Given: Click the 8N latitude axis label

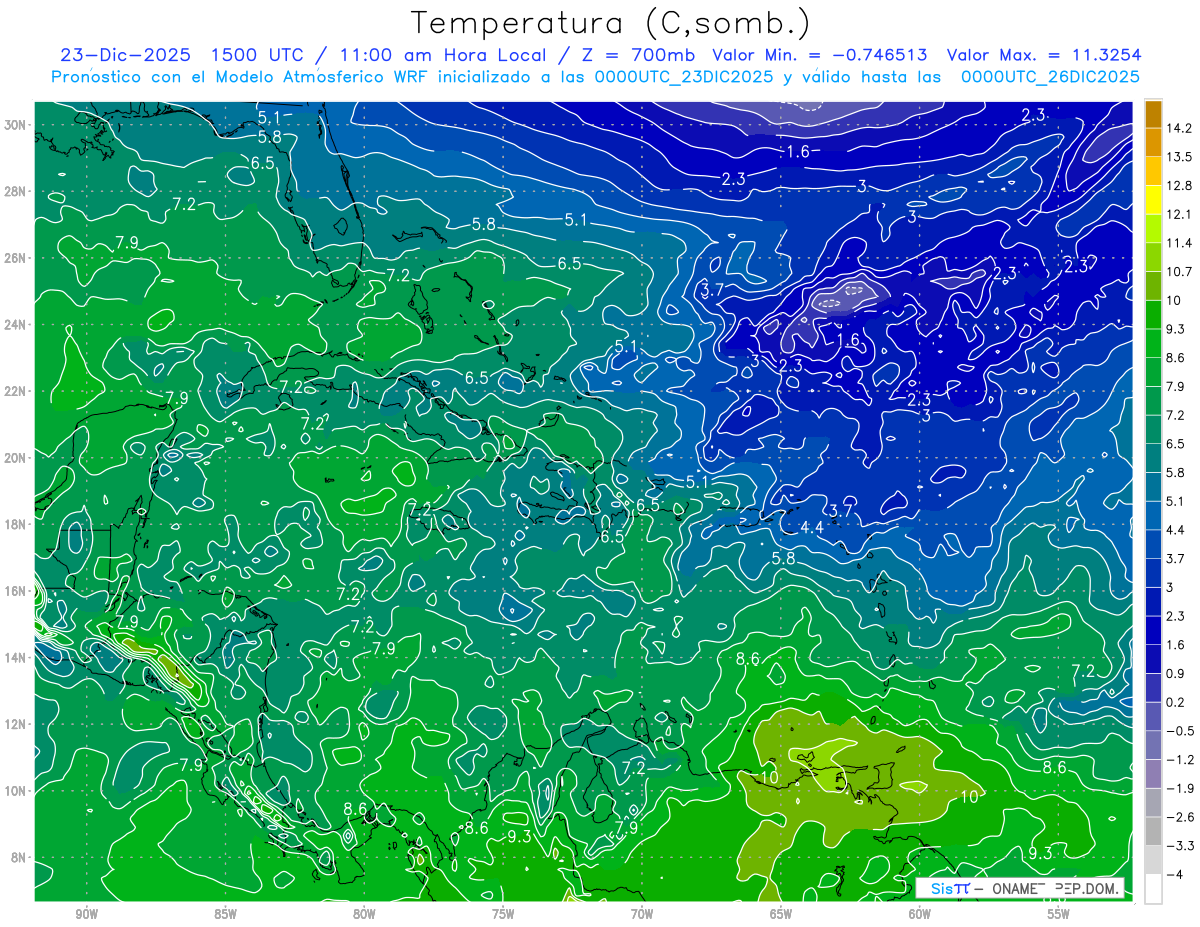Looking at the screenshot, I should tap(19, 857).
